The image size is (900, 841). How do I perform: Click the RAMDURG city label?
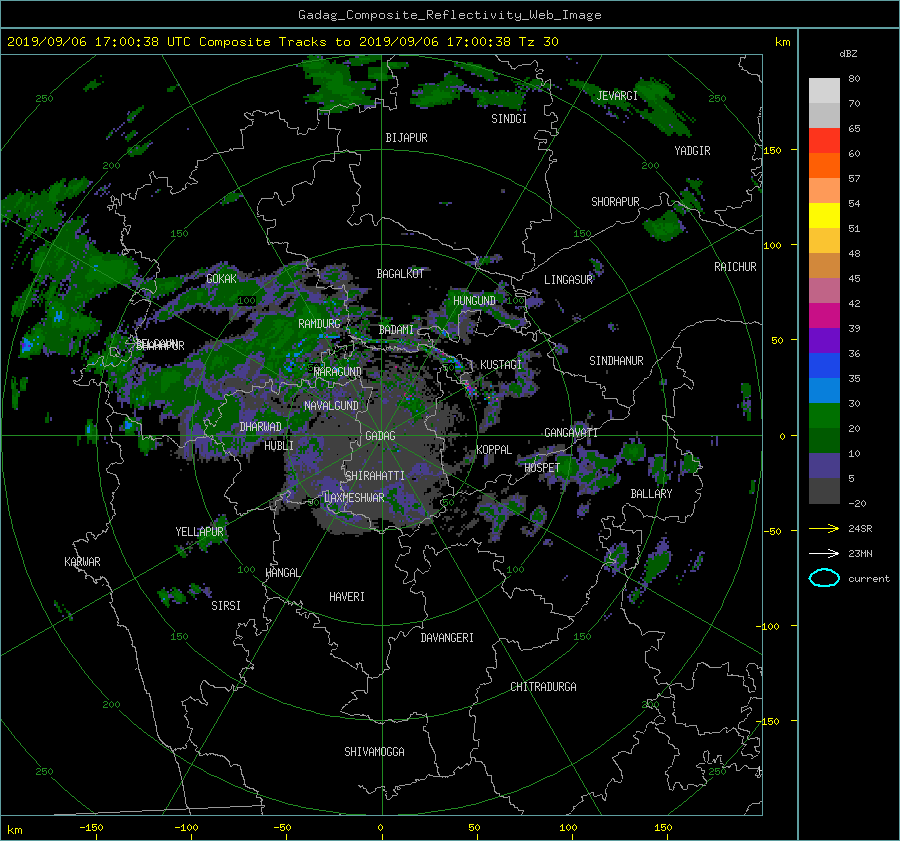point(319,324)
